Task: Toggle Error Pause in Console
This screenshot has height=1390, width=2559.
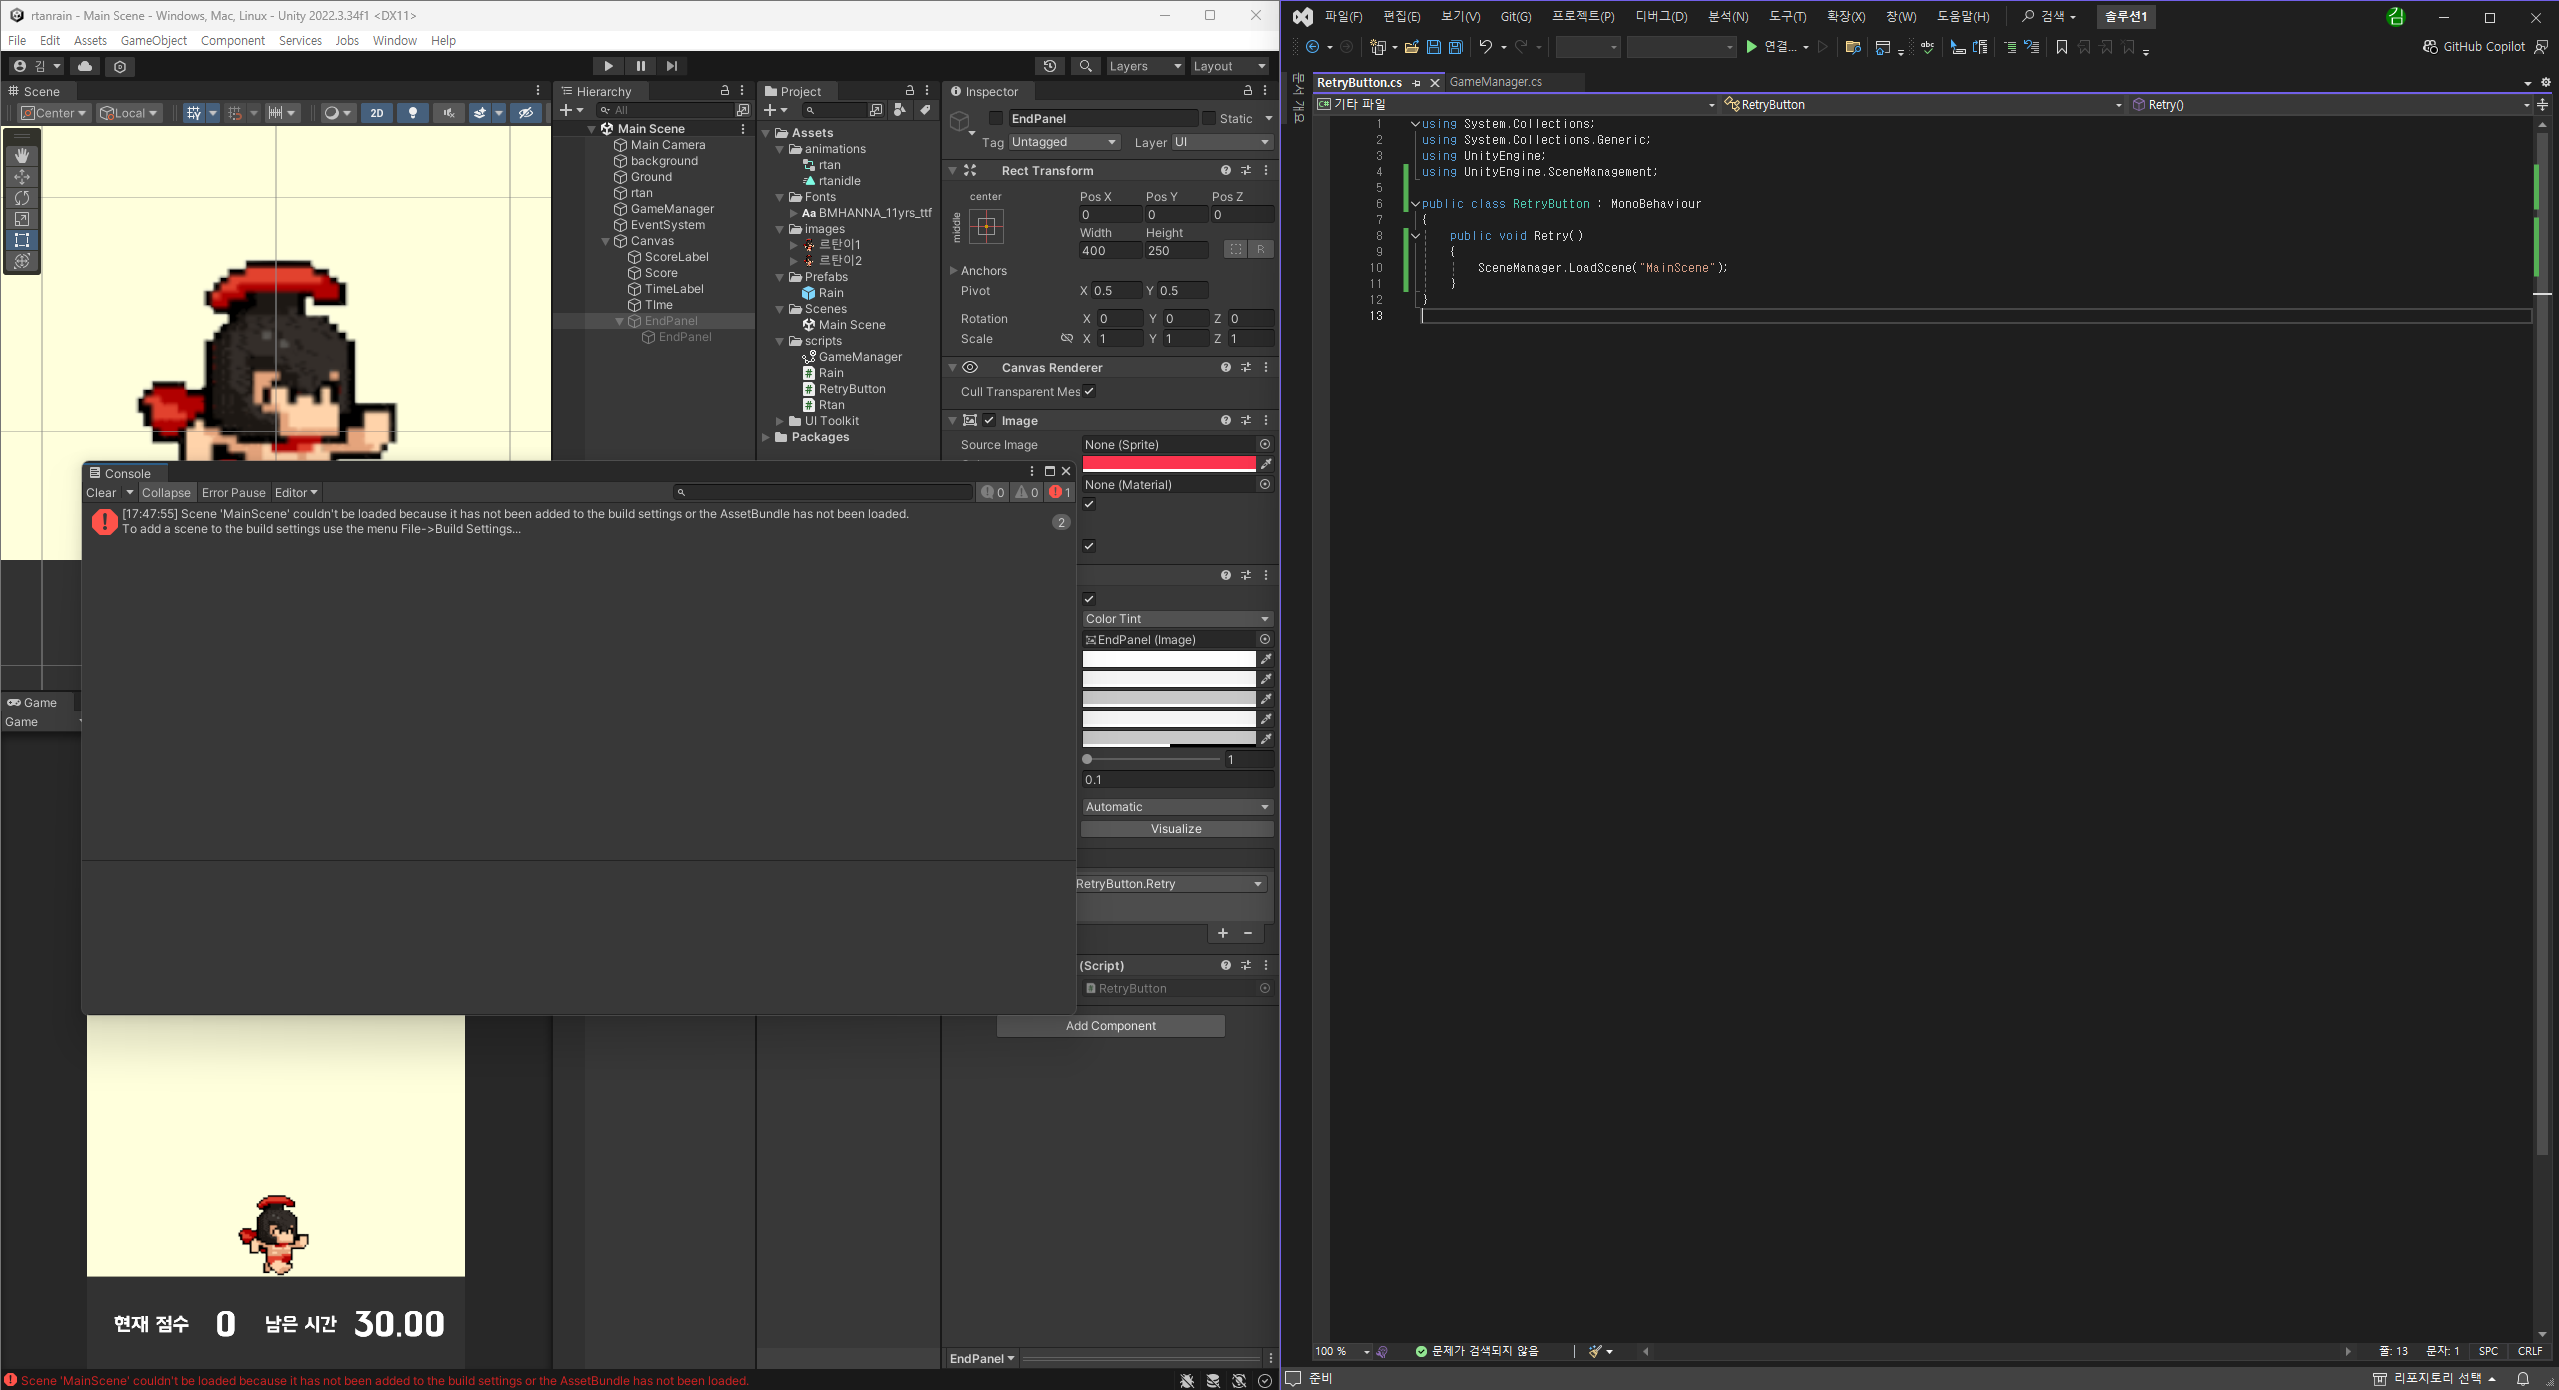Action: [234, 492]
